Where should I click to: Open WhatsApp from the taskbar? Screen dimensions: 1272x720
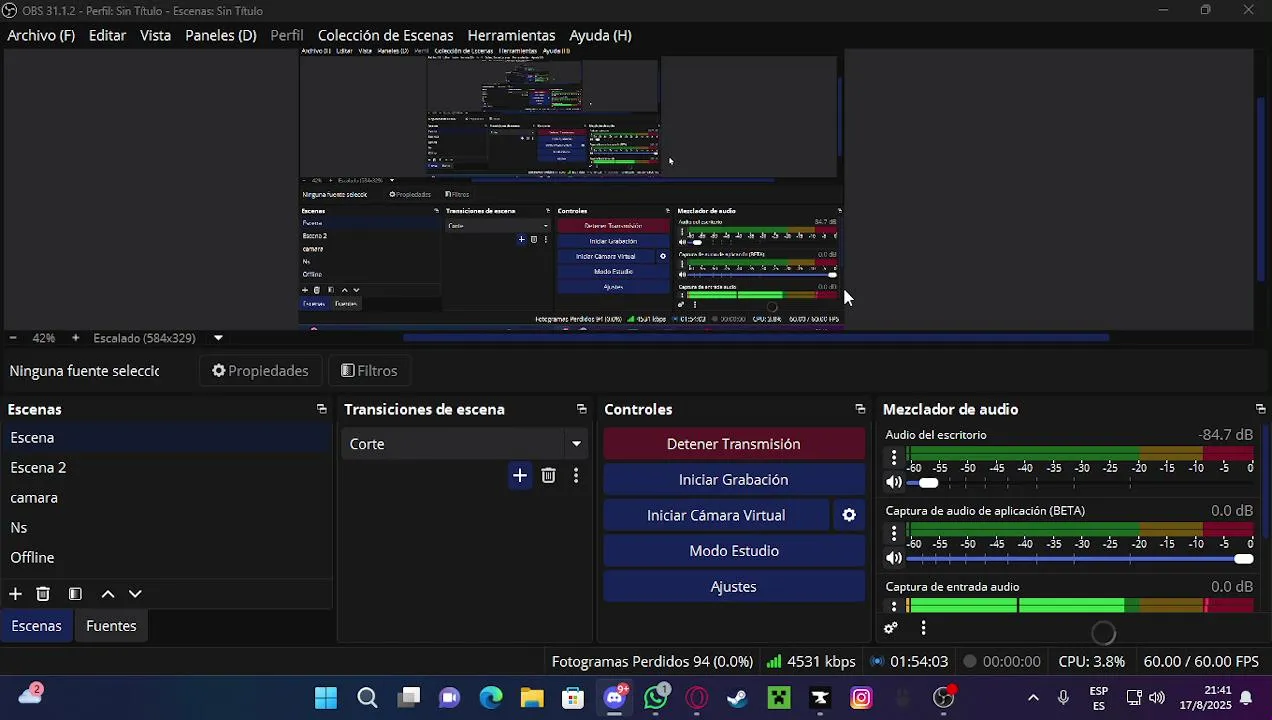656,698
